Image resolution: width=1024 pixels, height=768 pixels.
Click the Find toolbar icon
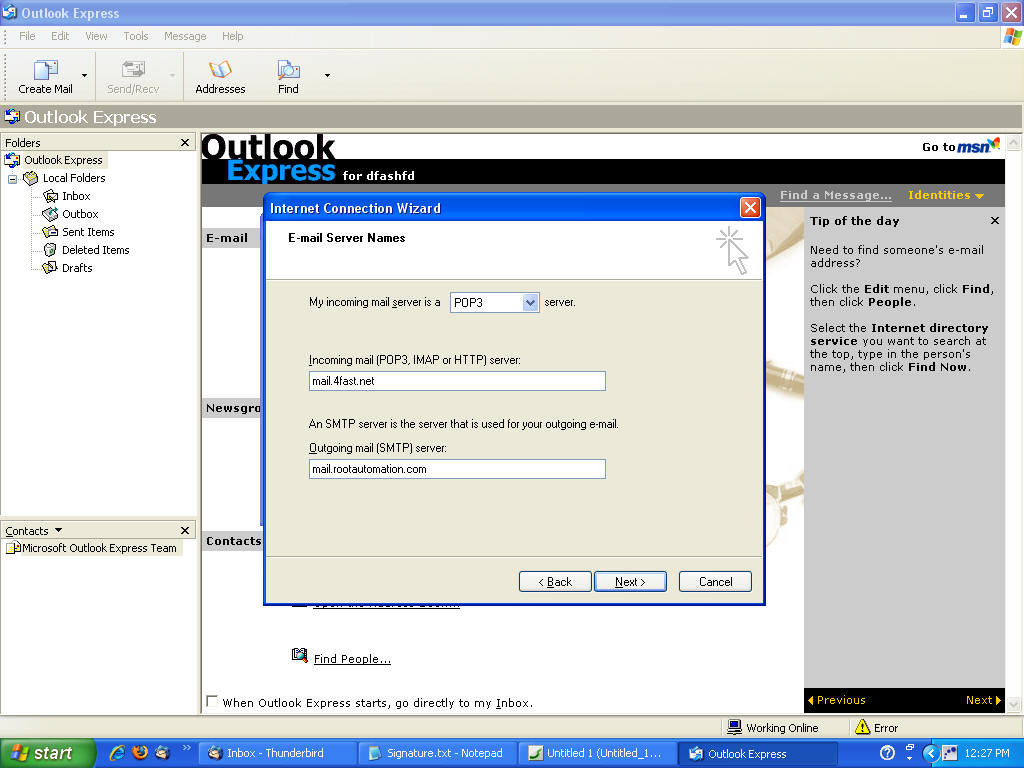[288, 69]
